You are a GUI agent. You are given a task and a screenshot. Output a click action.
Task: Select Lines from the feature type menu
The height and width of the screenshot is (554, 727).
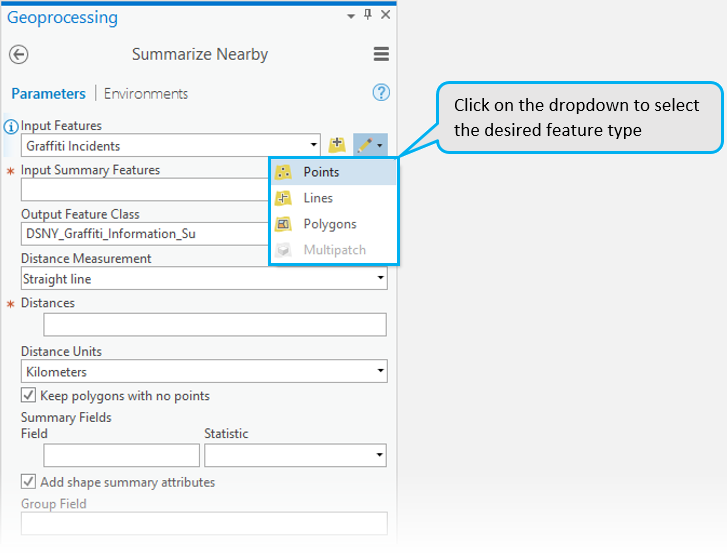318,198
